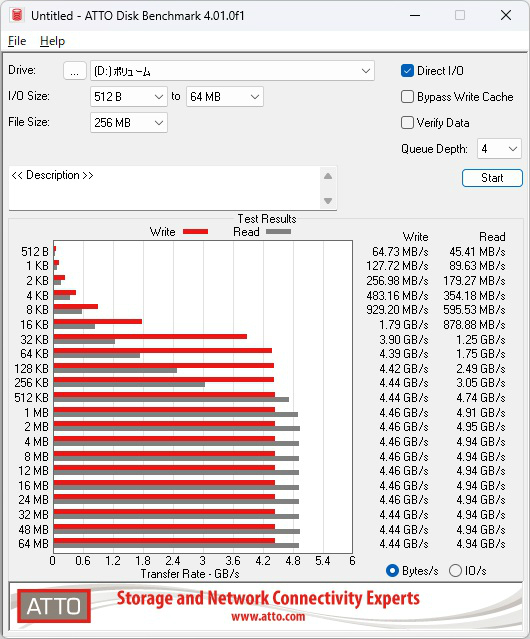Click the 45.41 MB/s read value
Screen dimensions: 530x639
pos(477,252)
